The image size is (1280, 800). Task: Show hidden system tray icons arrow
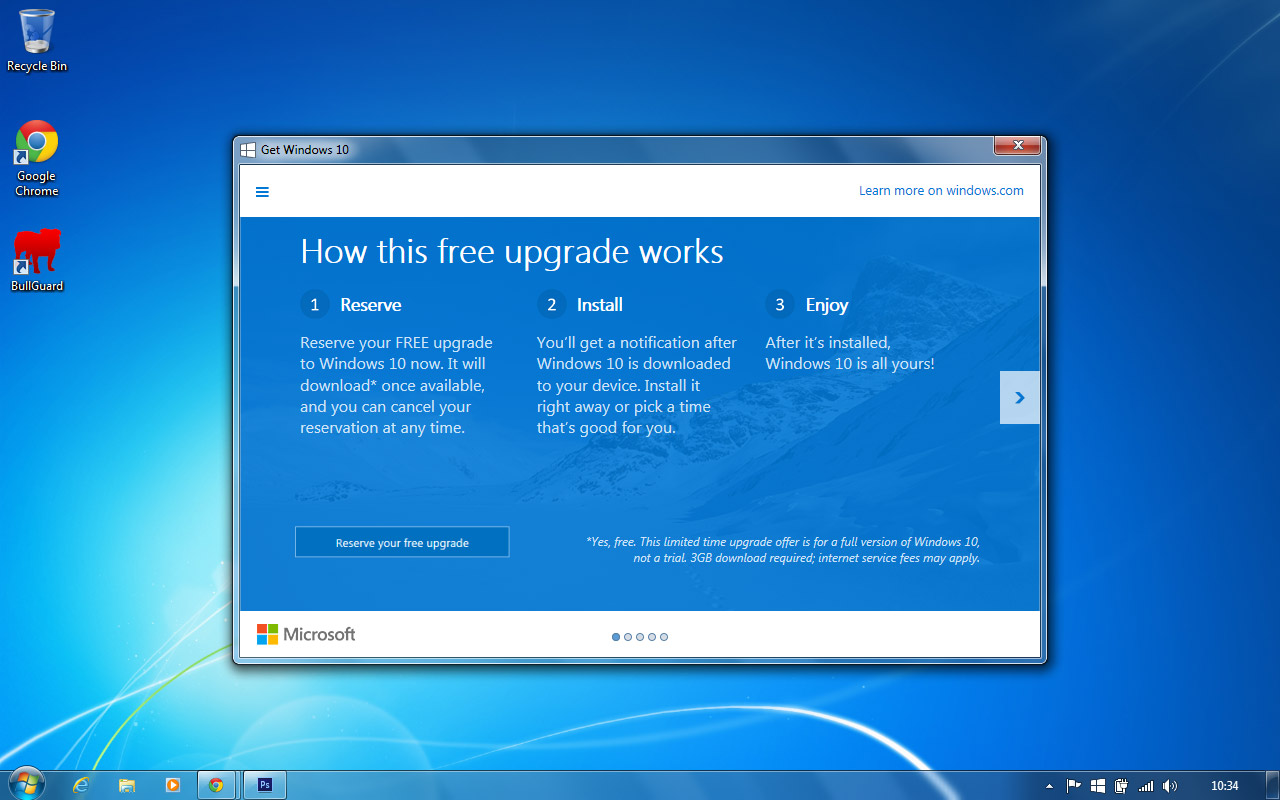[x=1049, y=786]
